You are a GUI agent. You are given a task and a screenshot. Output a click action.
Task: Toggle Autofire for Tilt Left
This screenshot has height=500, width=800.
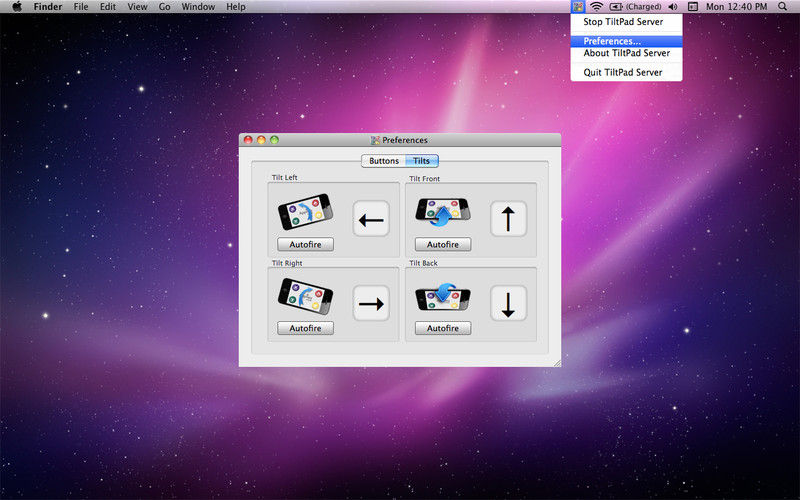tap(305, 244)
